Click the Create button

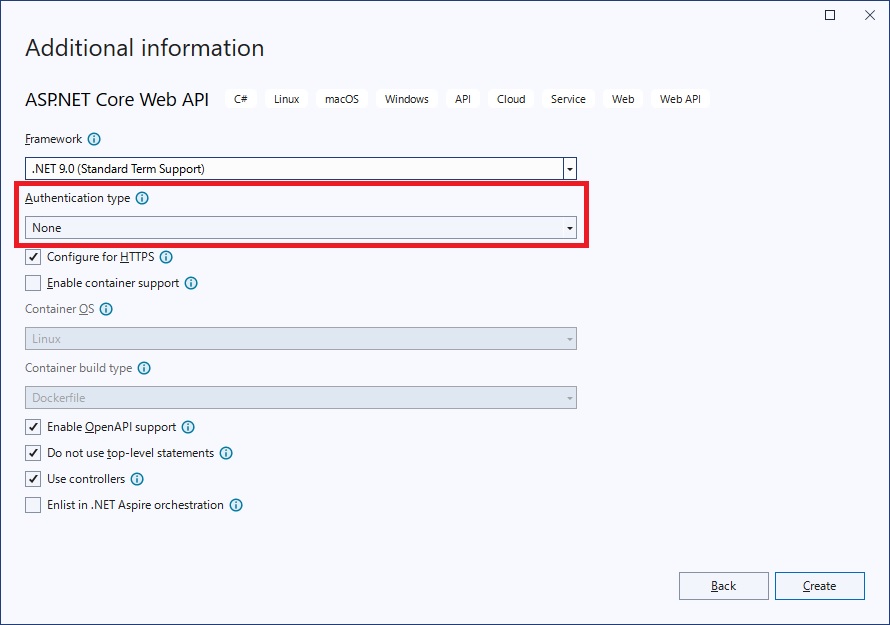point(820,586)
